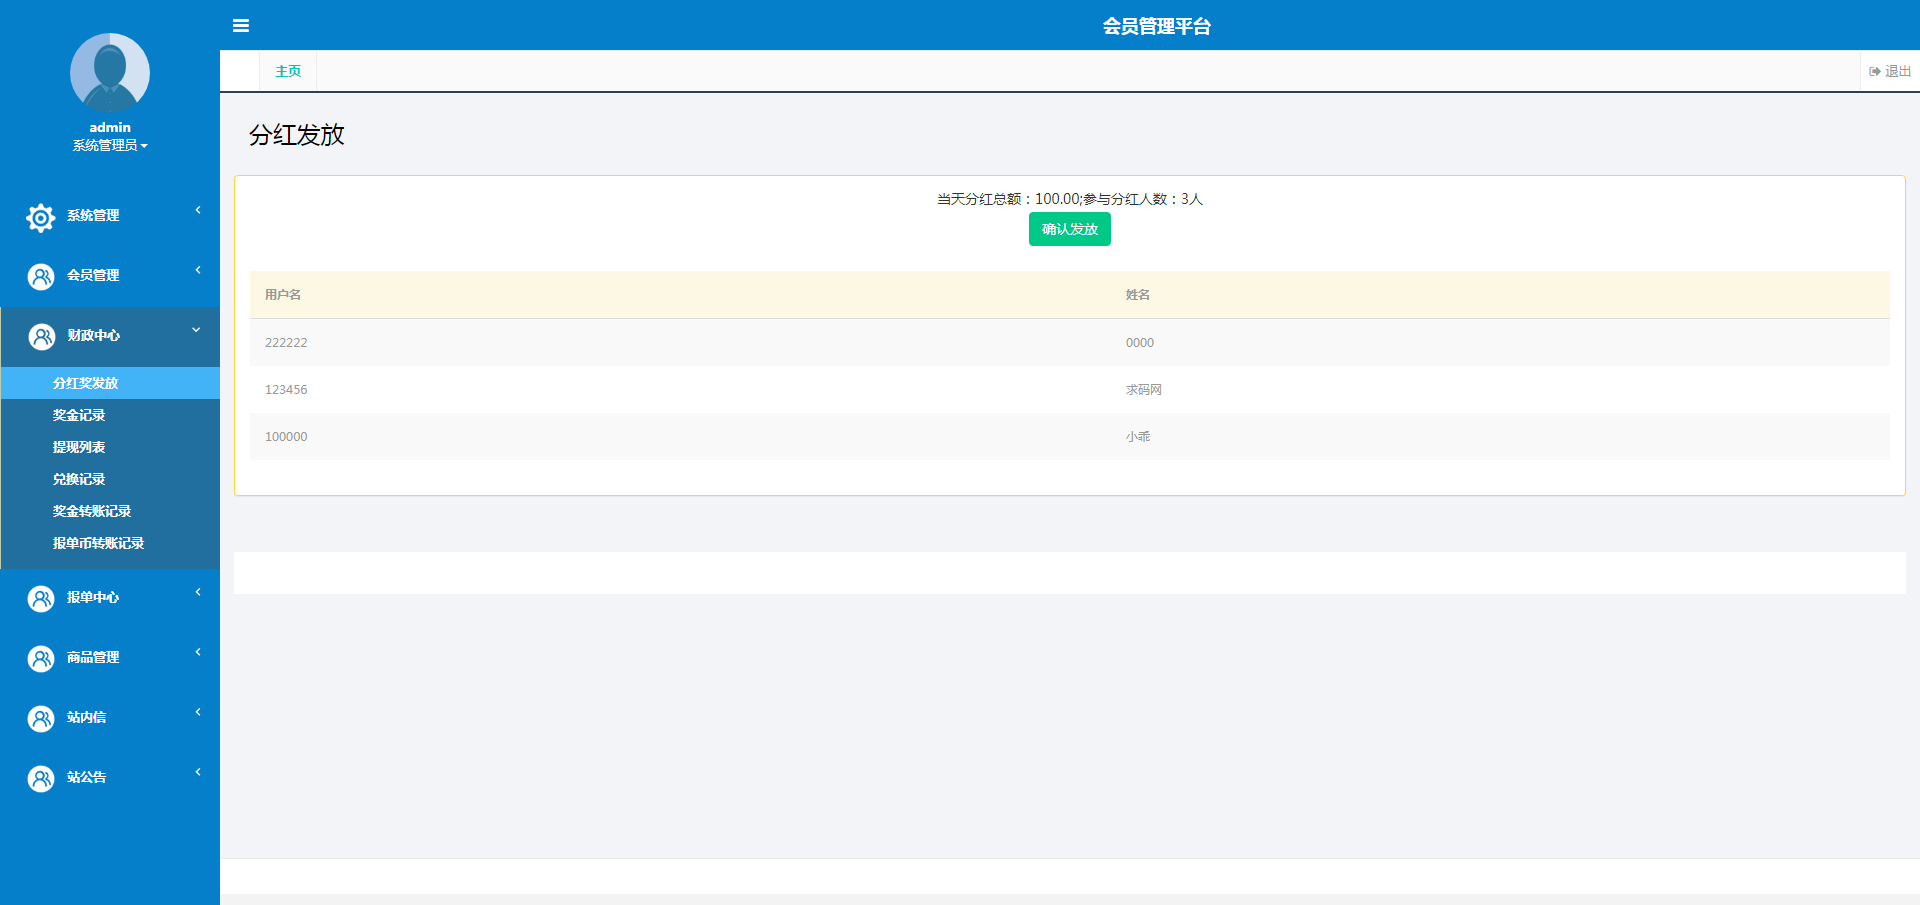This screenshot has height=905, width=1920.
Task: Click the admin avatar picture
Action: 110,72
